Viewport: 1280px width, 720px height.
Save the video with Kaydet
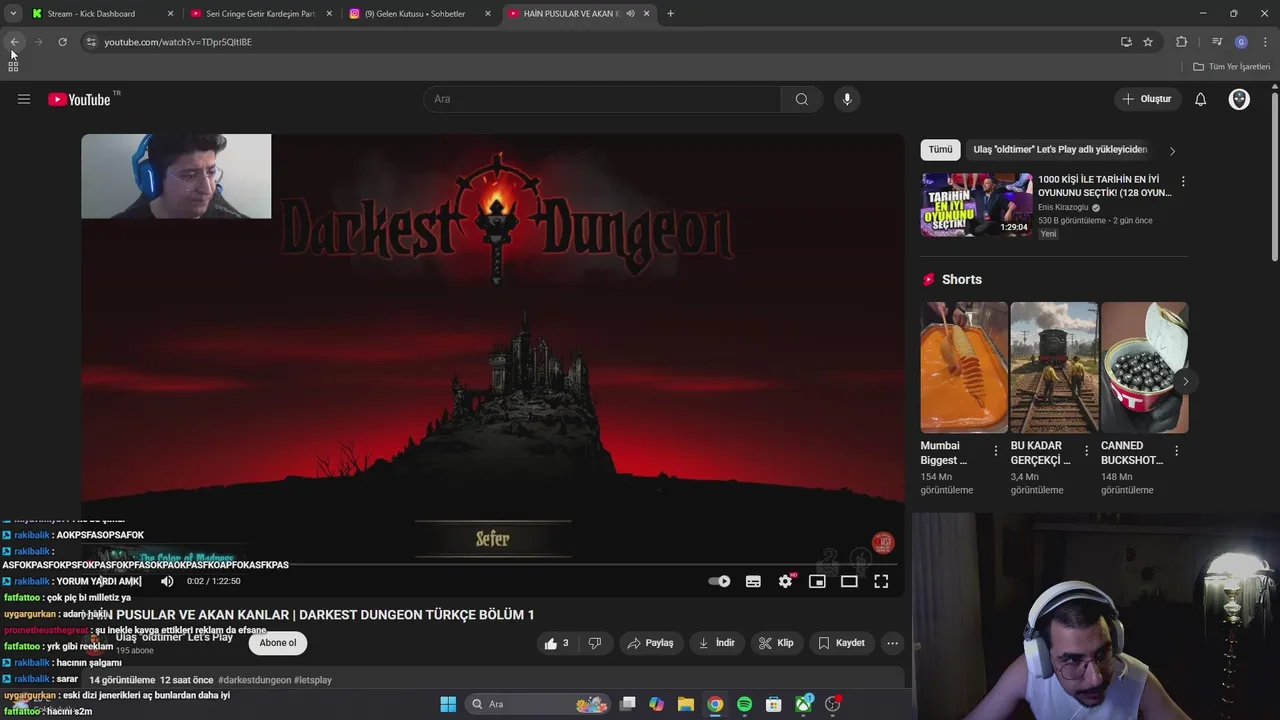tap(841, 643)
